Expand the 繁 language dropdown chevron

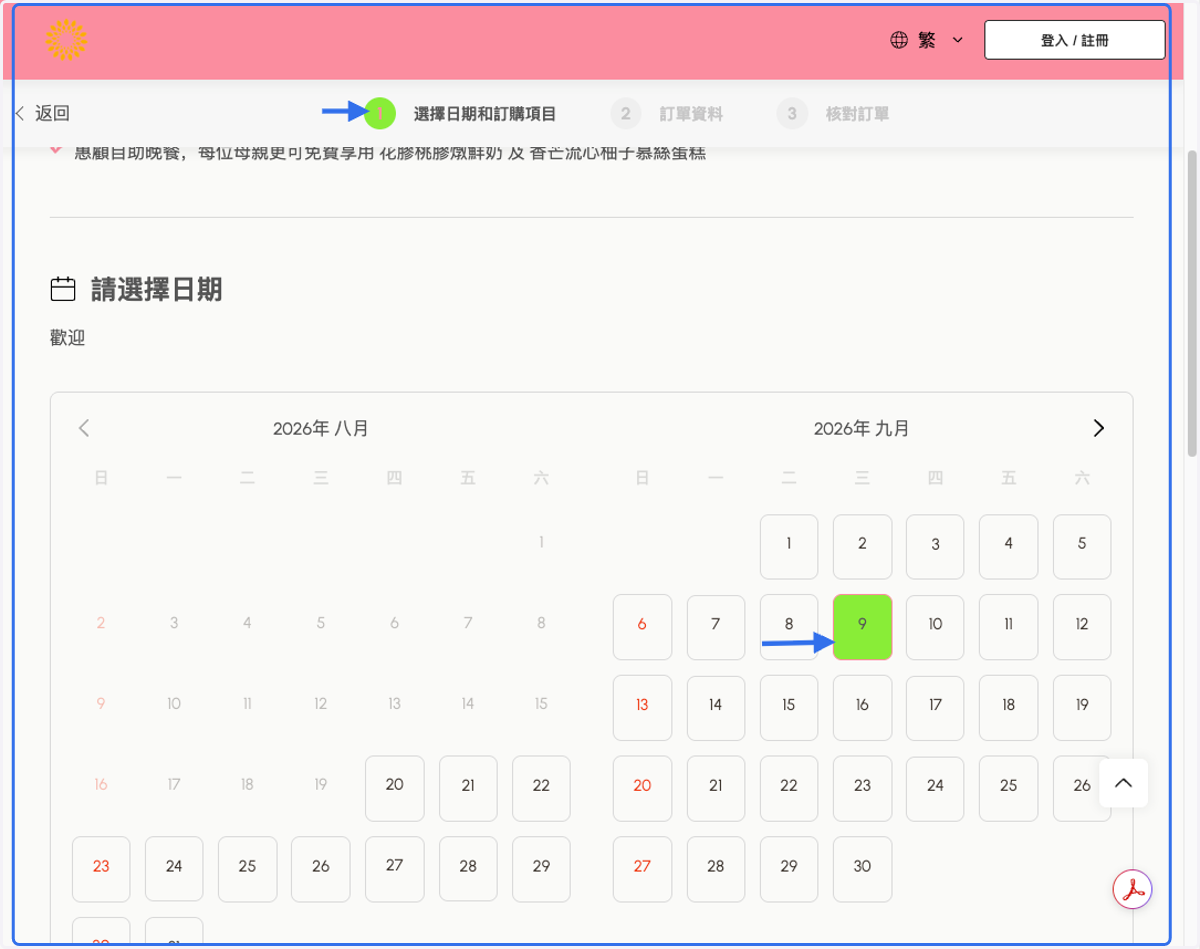[x=957, y=40]
